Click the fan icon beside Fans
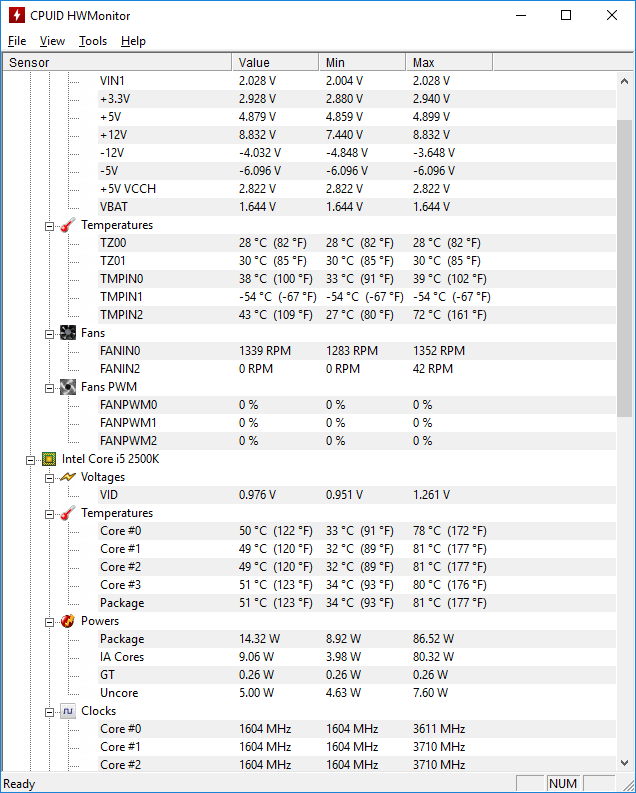Screen dimensions: 636x793 68,333
